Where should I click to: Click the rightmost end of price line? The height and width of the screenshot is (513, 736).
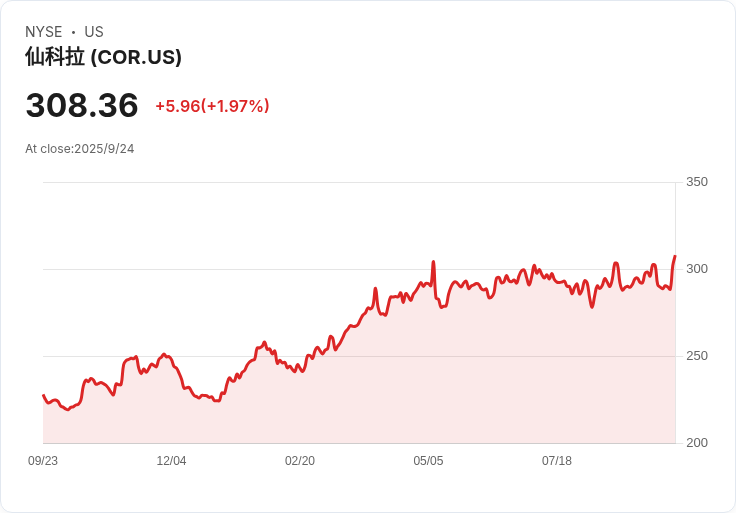coord(675,257)
